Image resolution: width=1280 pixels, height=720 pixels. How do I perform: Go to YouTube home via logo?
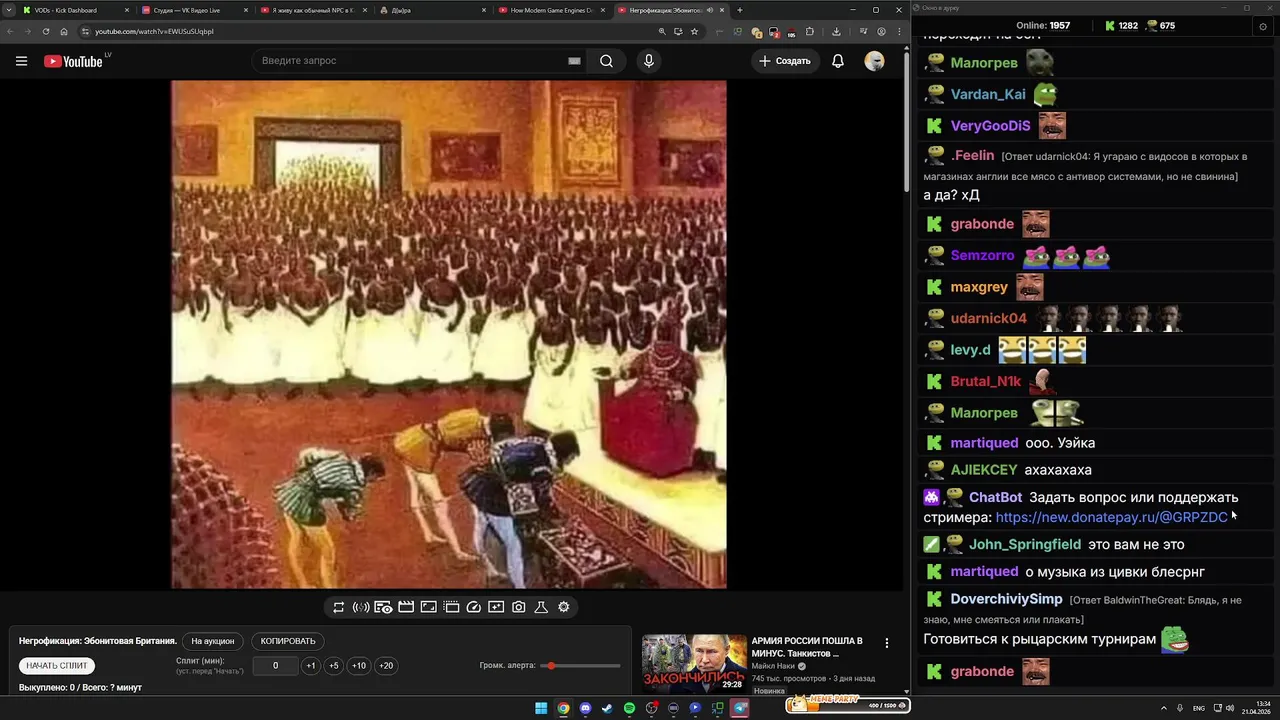tap(73, 61)
